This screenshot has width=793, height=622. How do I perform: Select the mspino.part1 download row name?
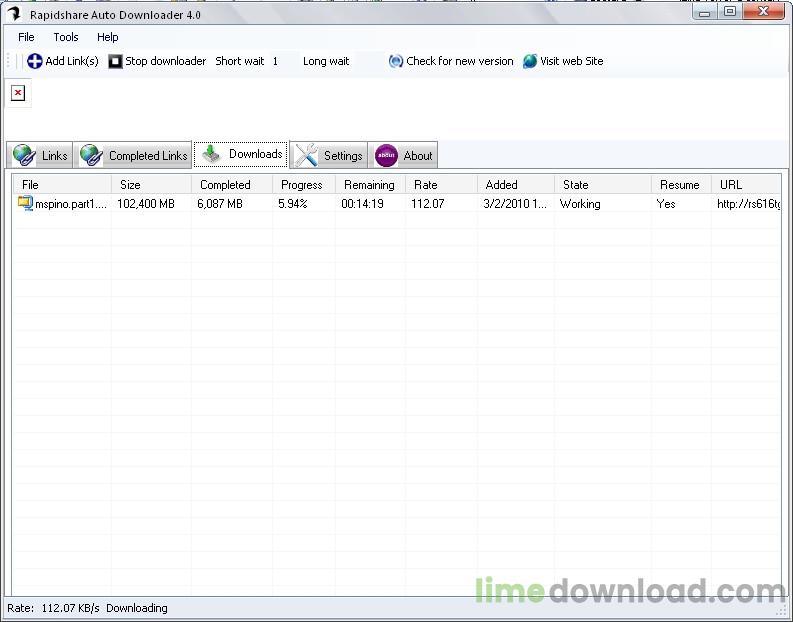pos(71,204)
